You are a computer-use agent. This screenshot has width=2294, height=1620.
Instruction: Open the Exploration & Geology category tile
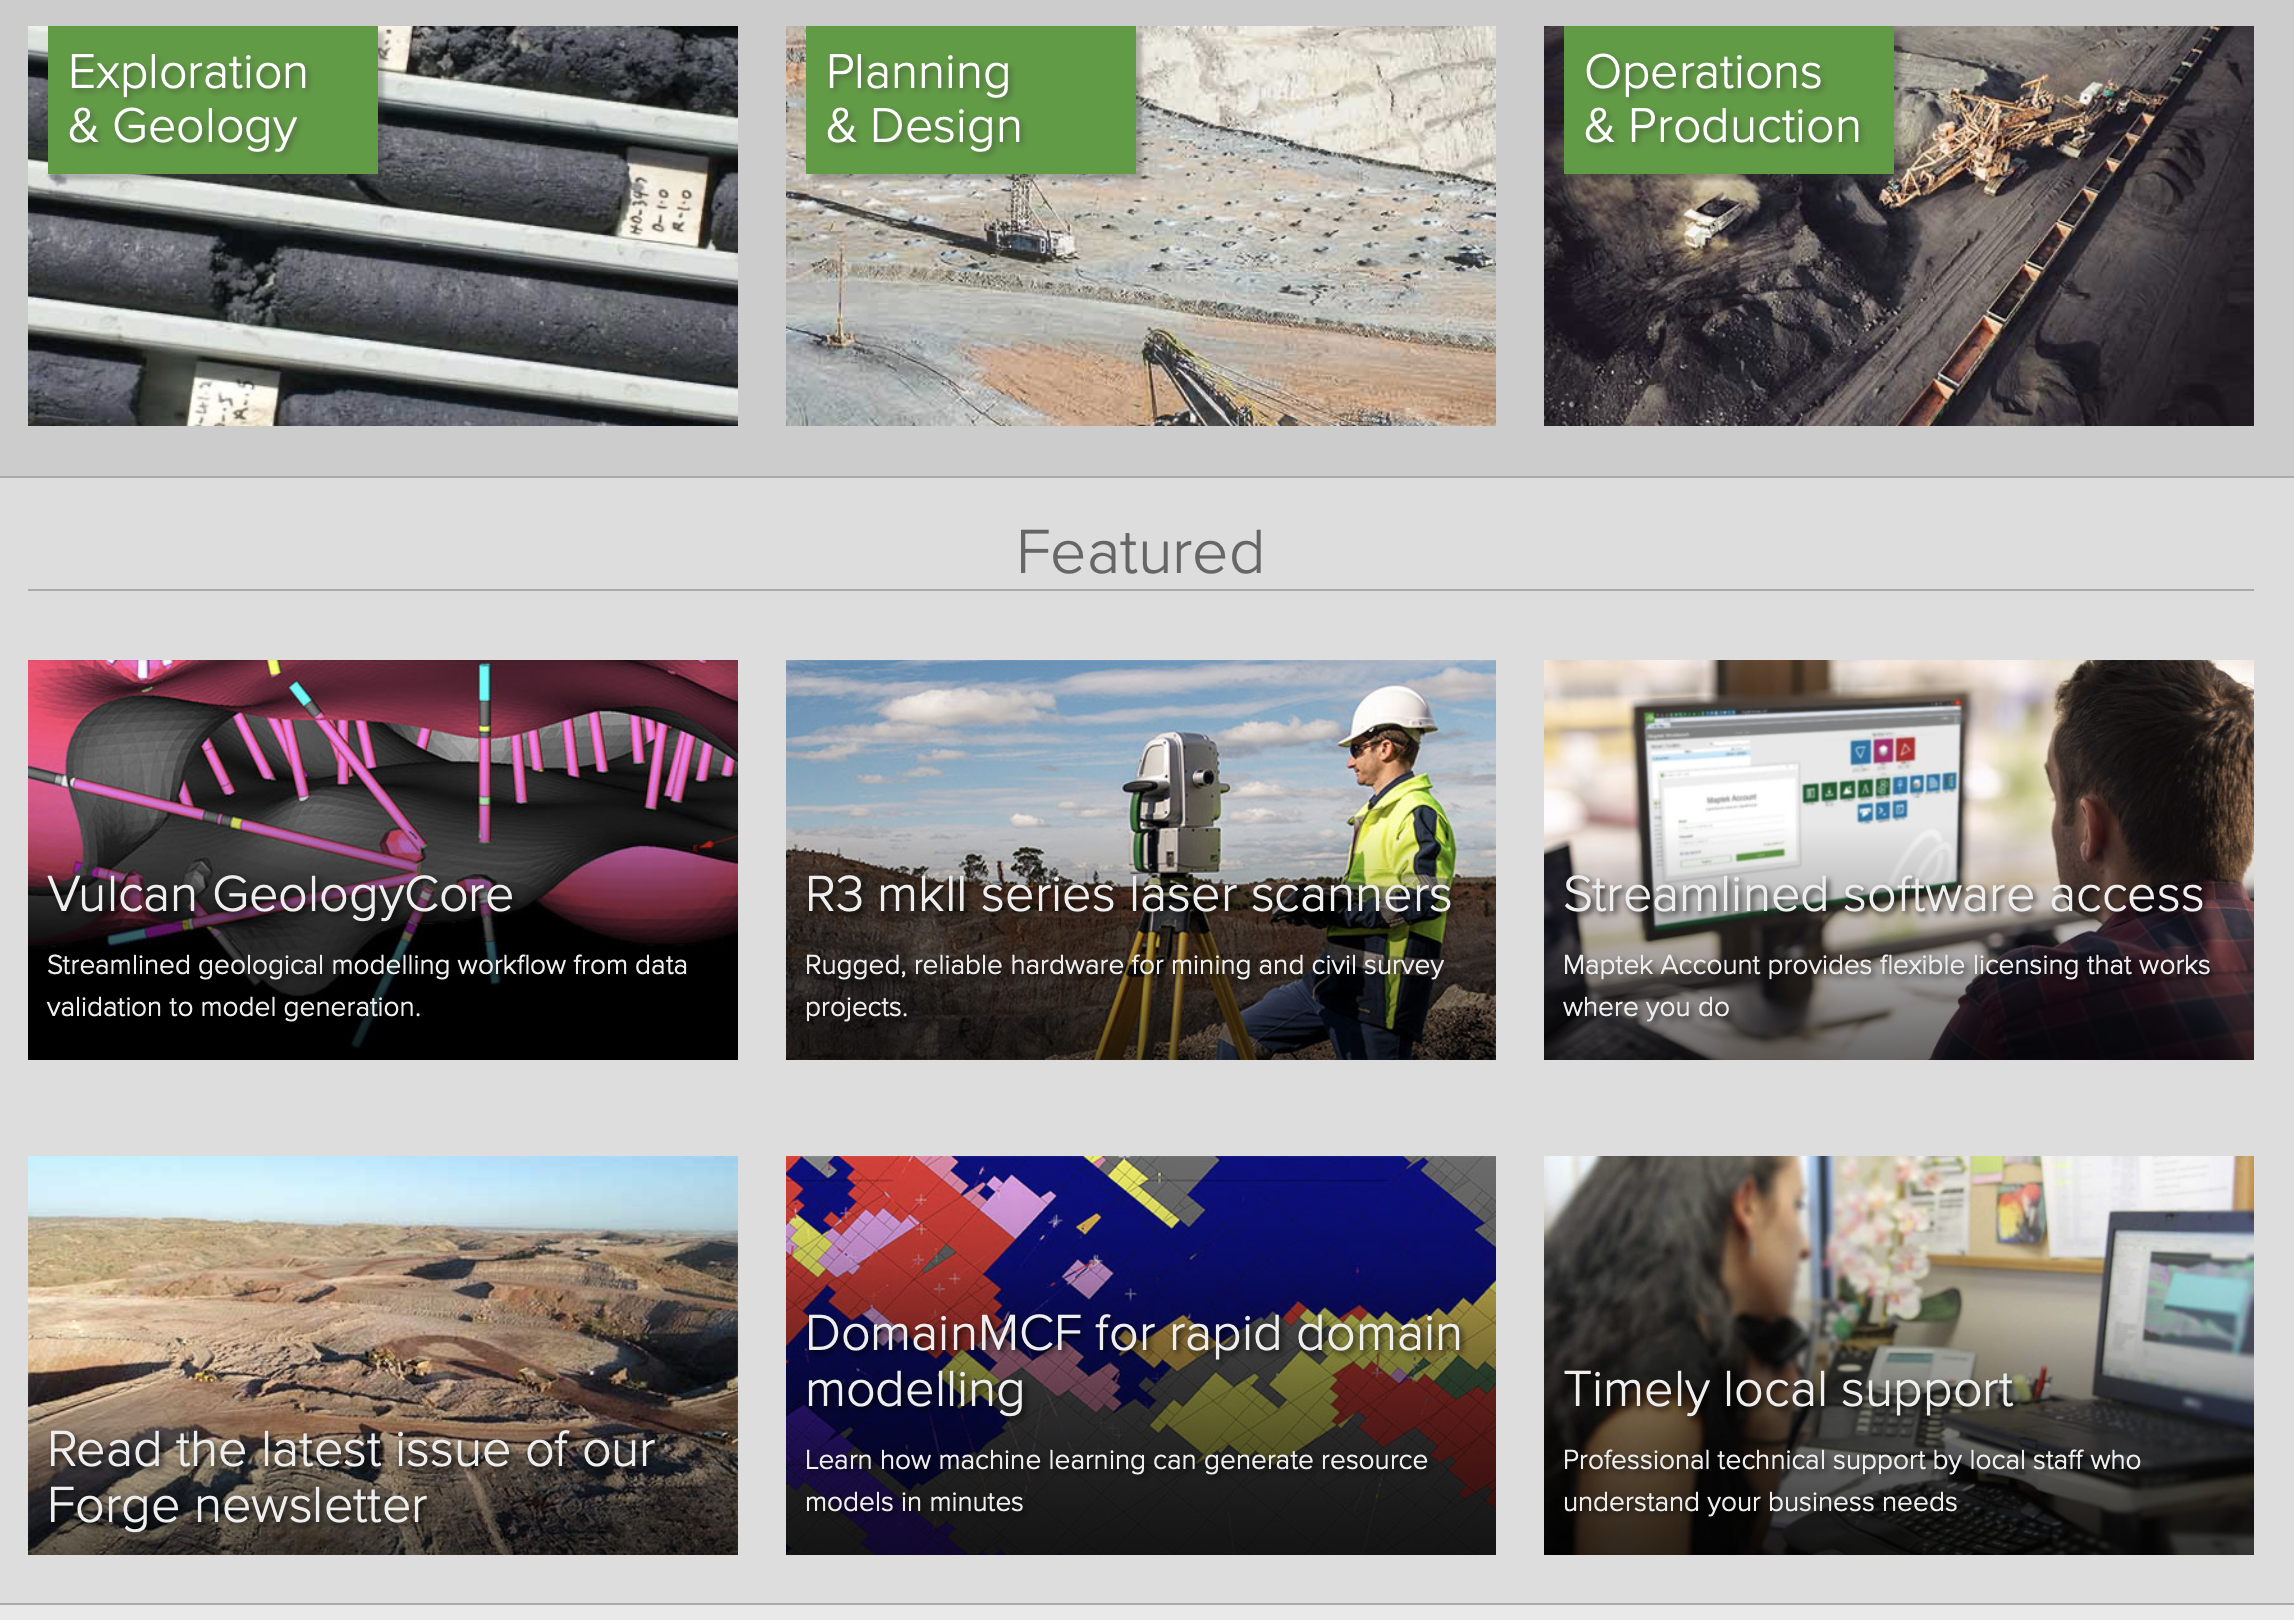(382, 300)
